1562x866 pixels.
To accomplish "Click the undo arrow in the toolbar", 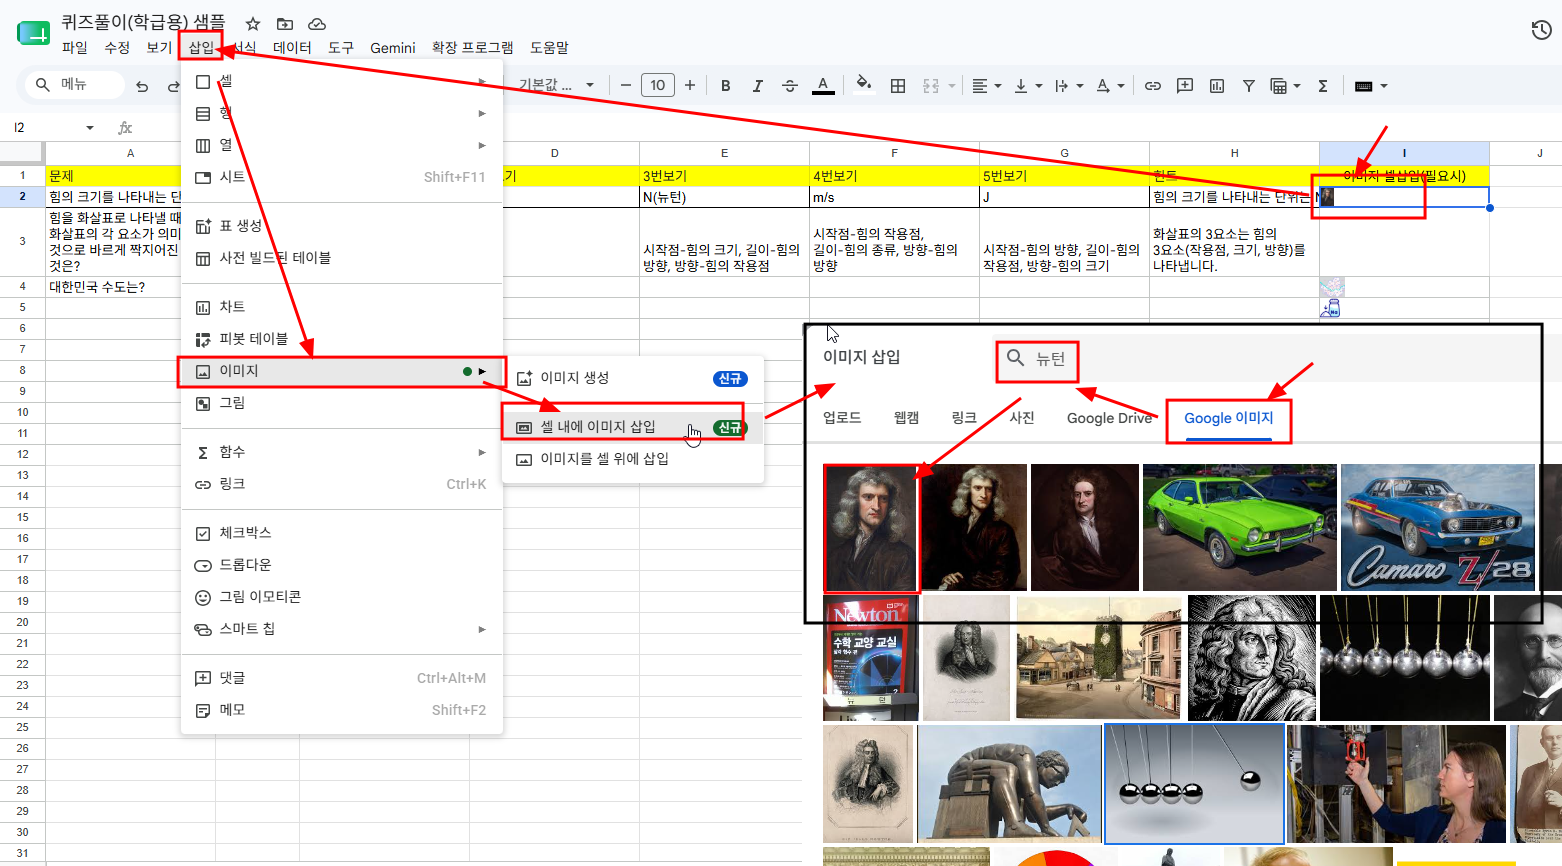I will (x=142, y=86).
